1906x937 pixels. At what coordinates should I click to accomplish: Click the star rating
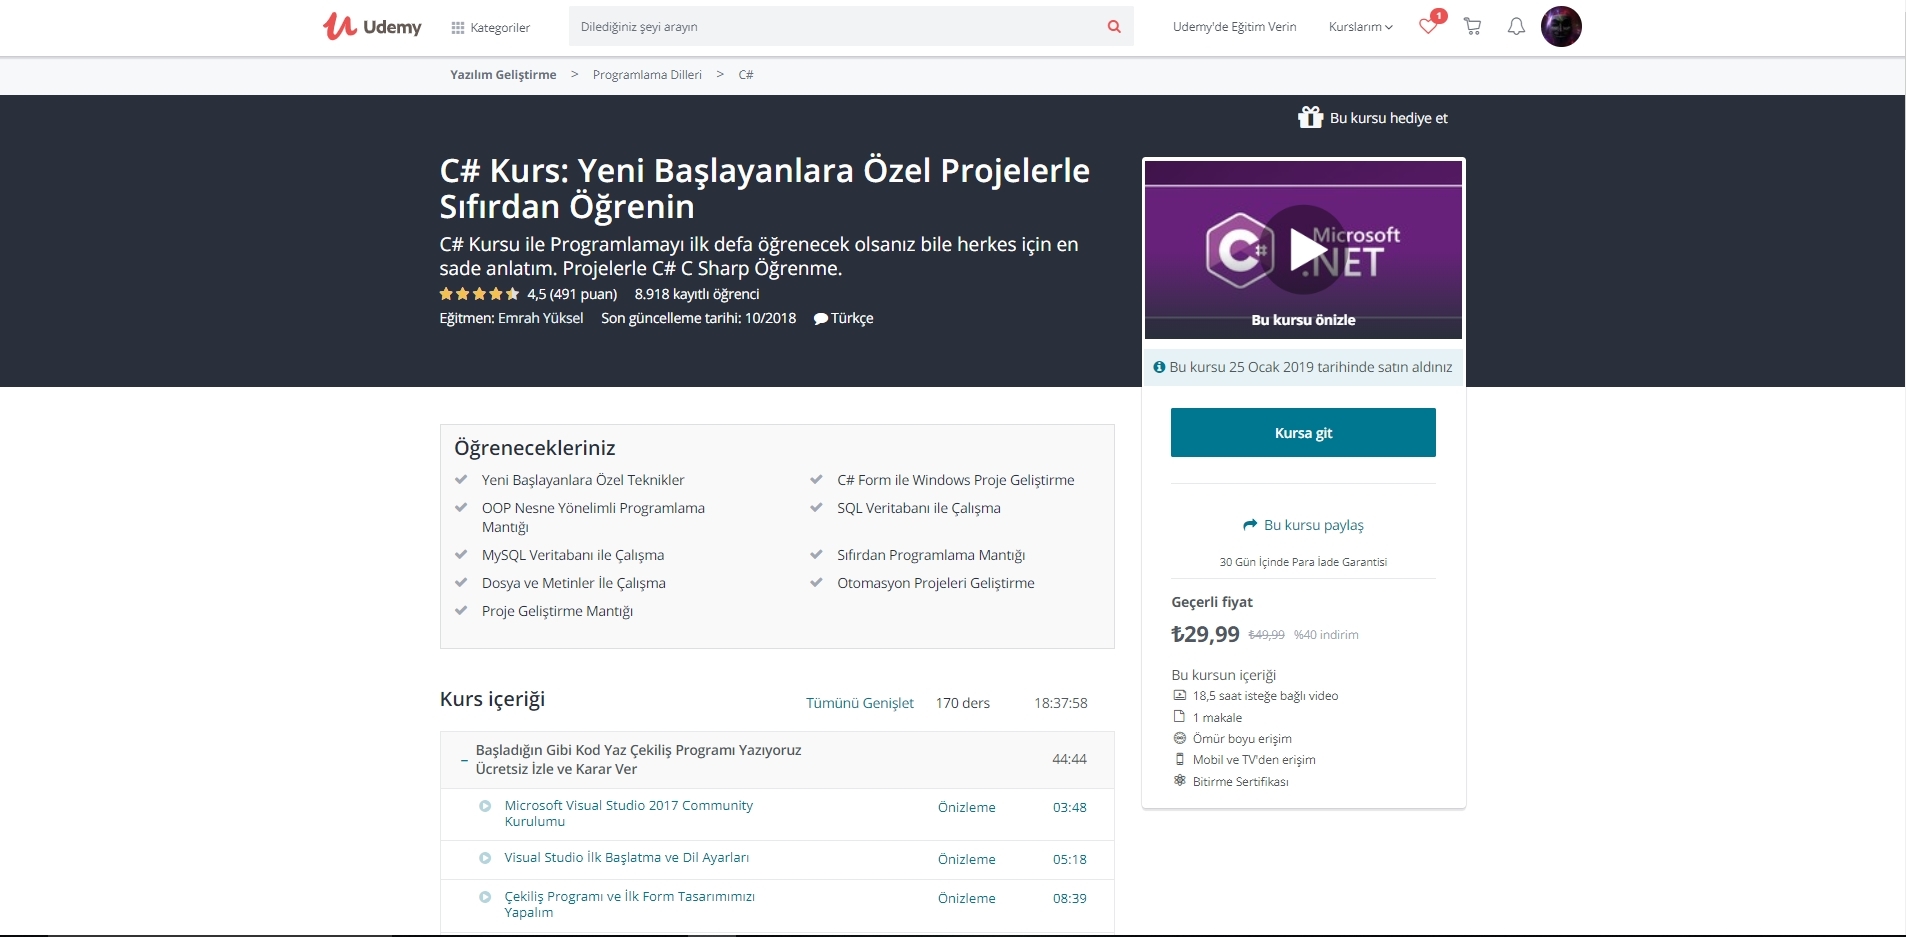479,294
